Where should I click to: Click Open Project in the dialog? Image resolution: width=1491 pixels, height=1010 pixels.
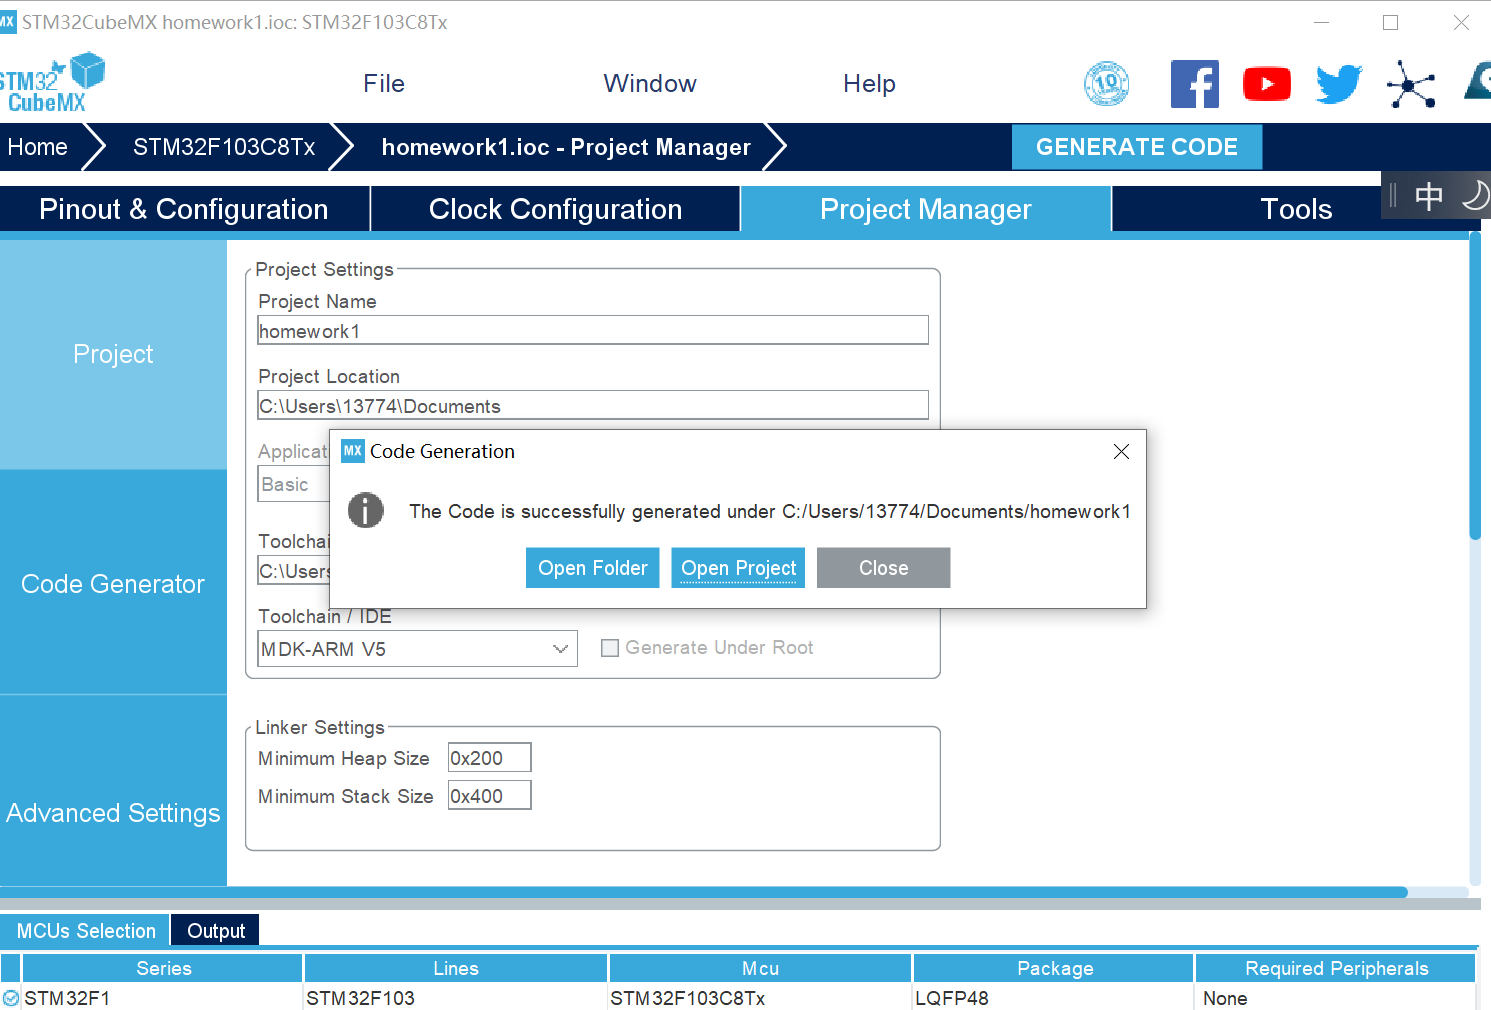739,568
